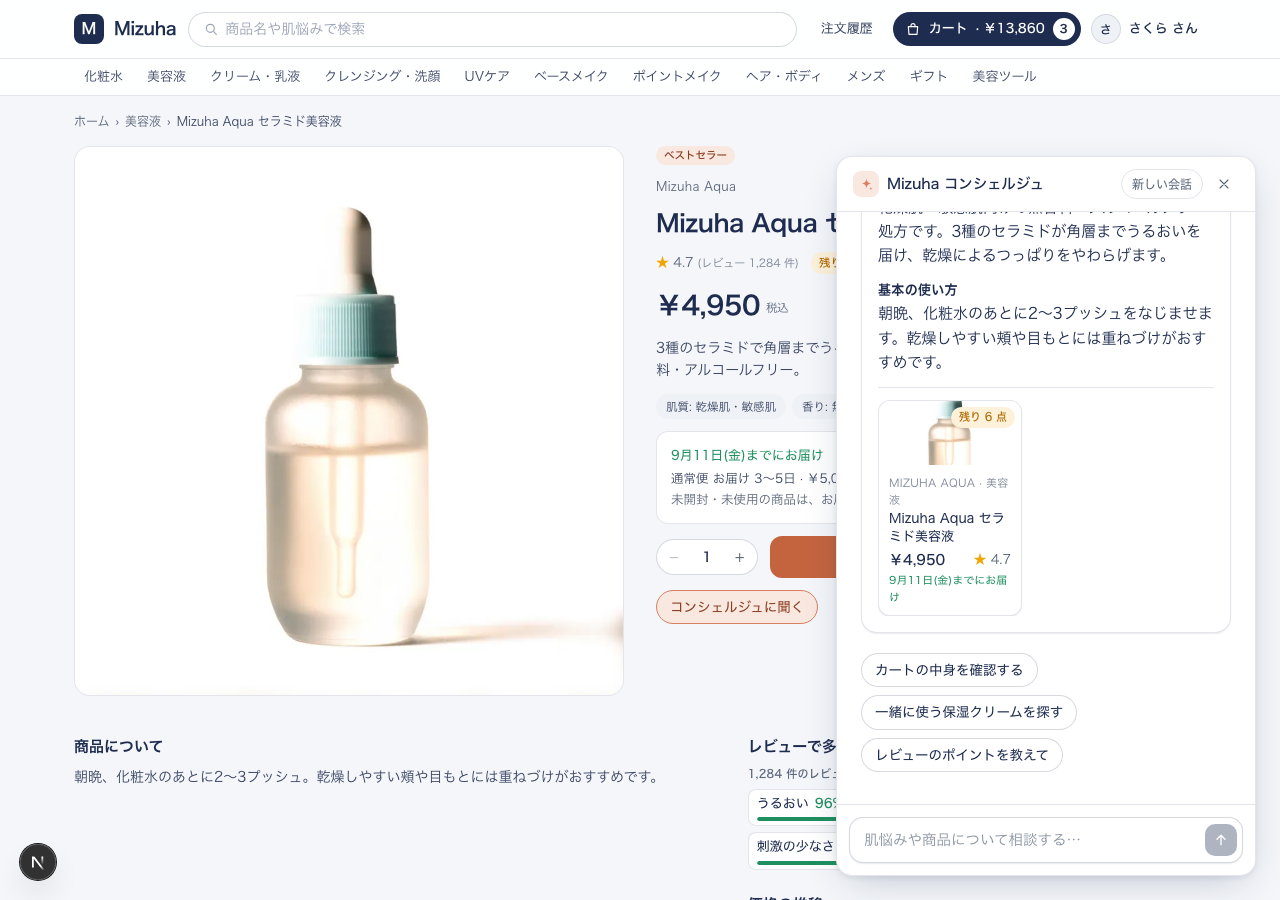Open the ポイントメイク category
Image resolution: width=1280 pixels, height=900 pixels.
coord(677,76)
